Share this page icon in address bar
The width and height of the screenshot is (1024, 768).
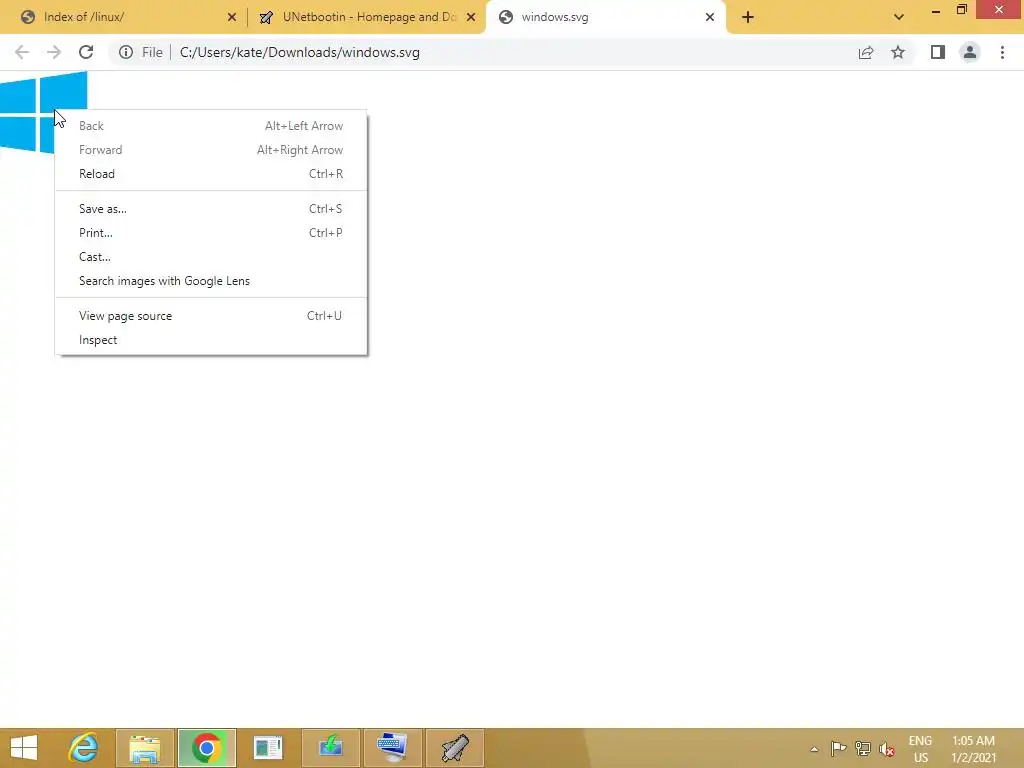pyautogui.click(x=866, y=52)
